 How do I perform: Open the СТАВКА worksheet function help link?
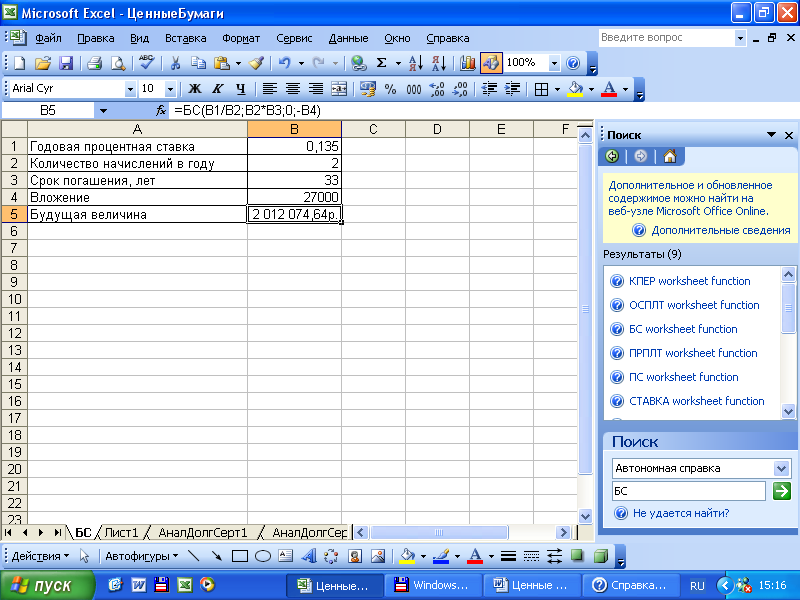[696, 401]
